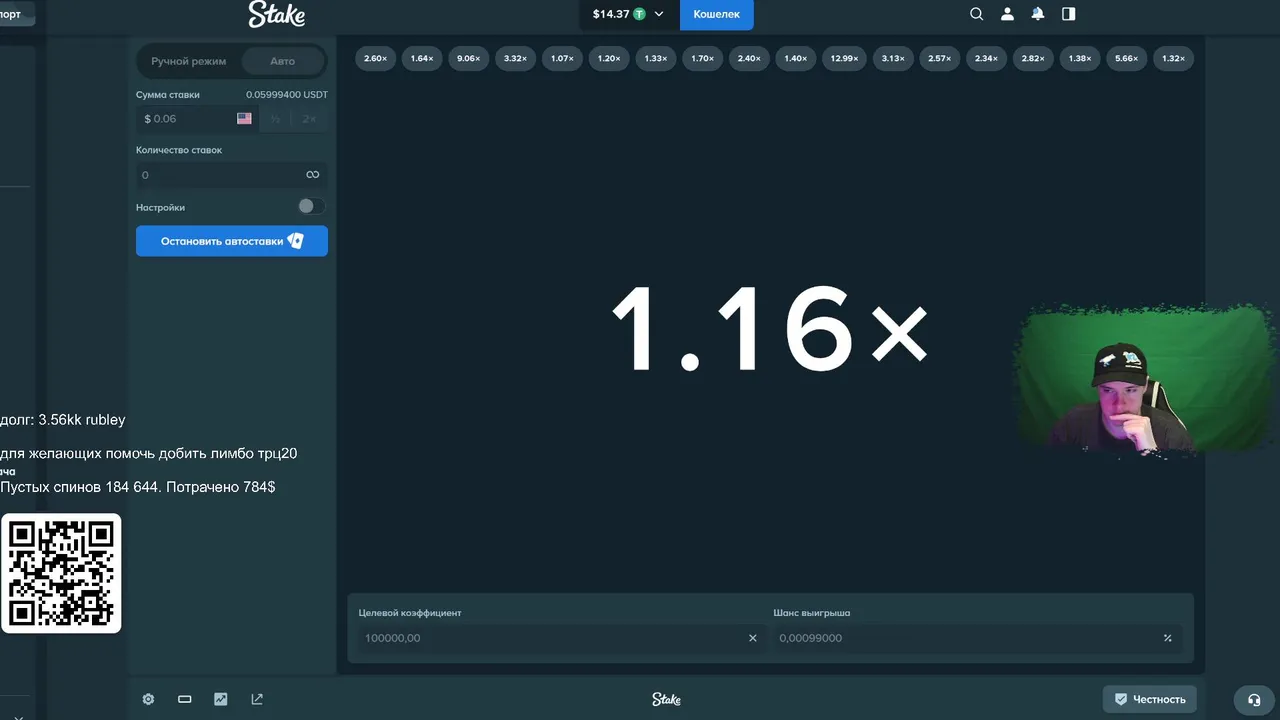
Task: Click the infinity icon in bet count
Action: click(313, 174)
